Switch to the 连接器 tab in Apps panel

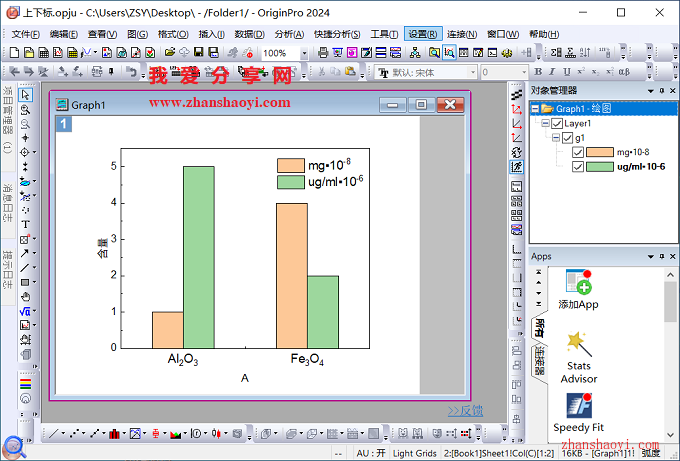(539, 362)
